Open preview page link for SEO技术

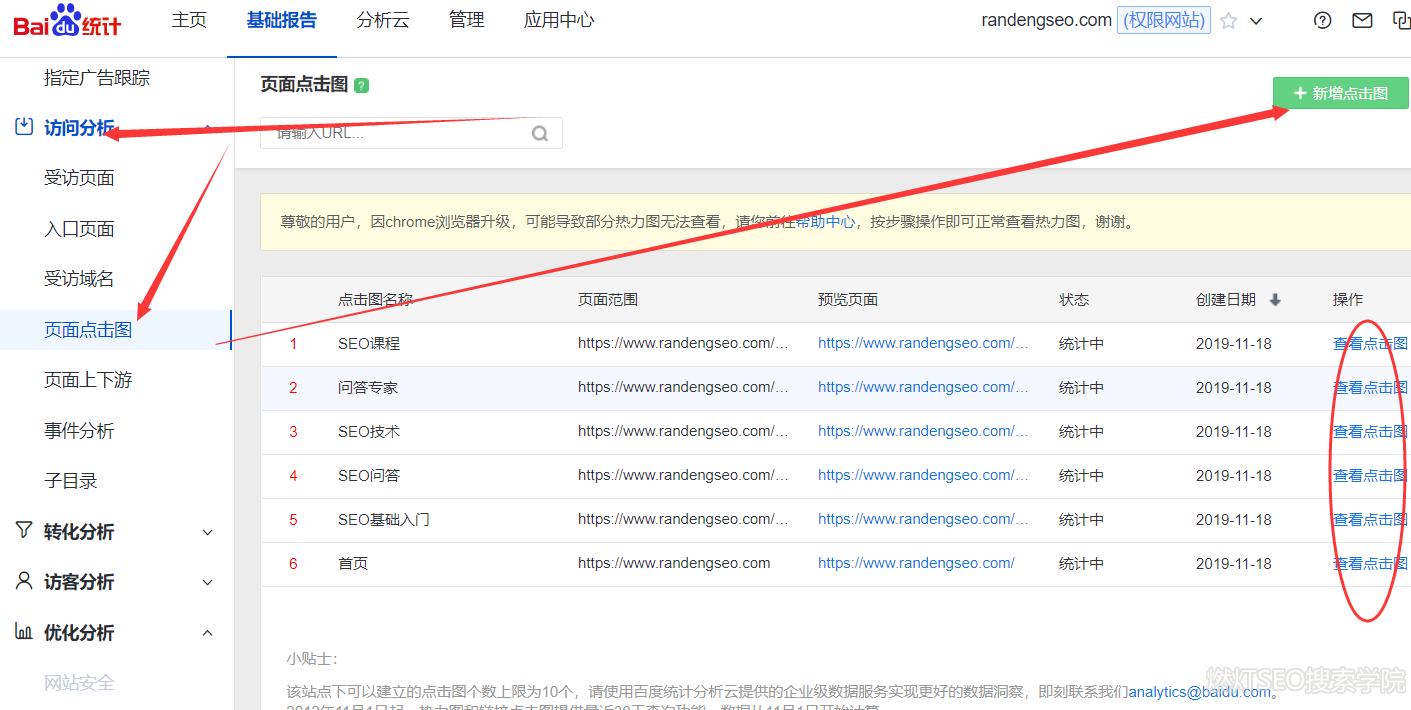[x=923, y=431]
